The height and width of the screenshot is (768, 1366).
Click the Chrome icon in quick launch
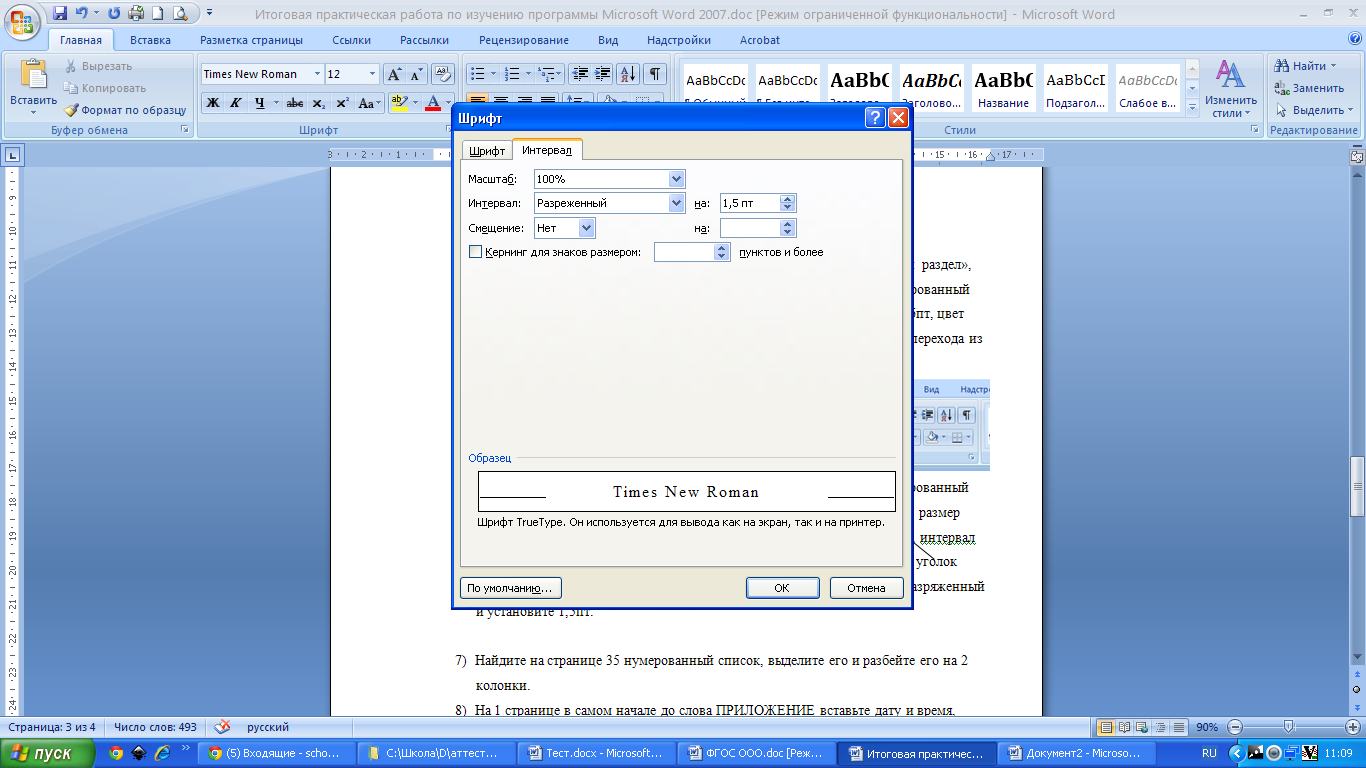[x=116, y=753]
